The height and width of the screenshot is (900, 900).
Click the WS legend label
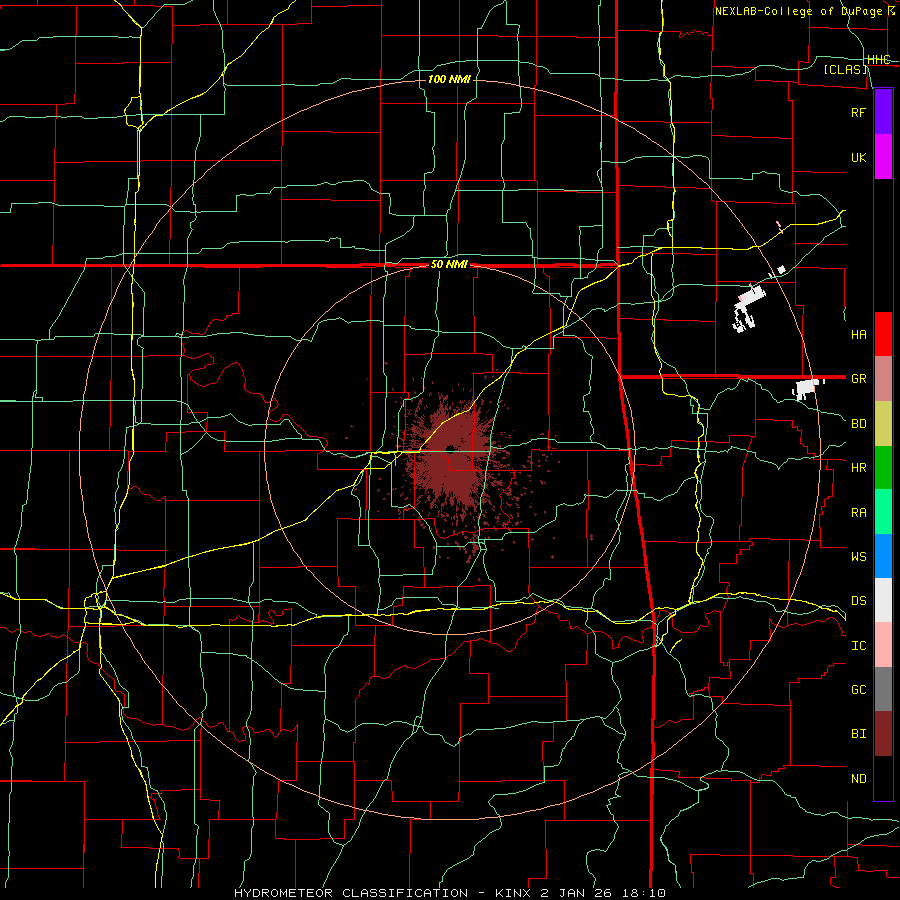859,557
